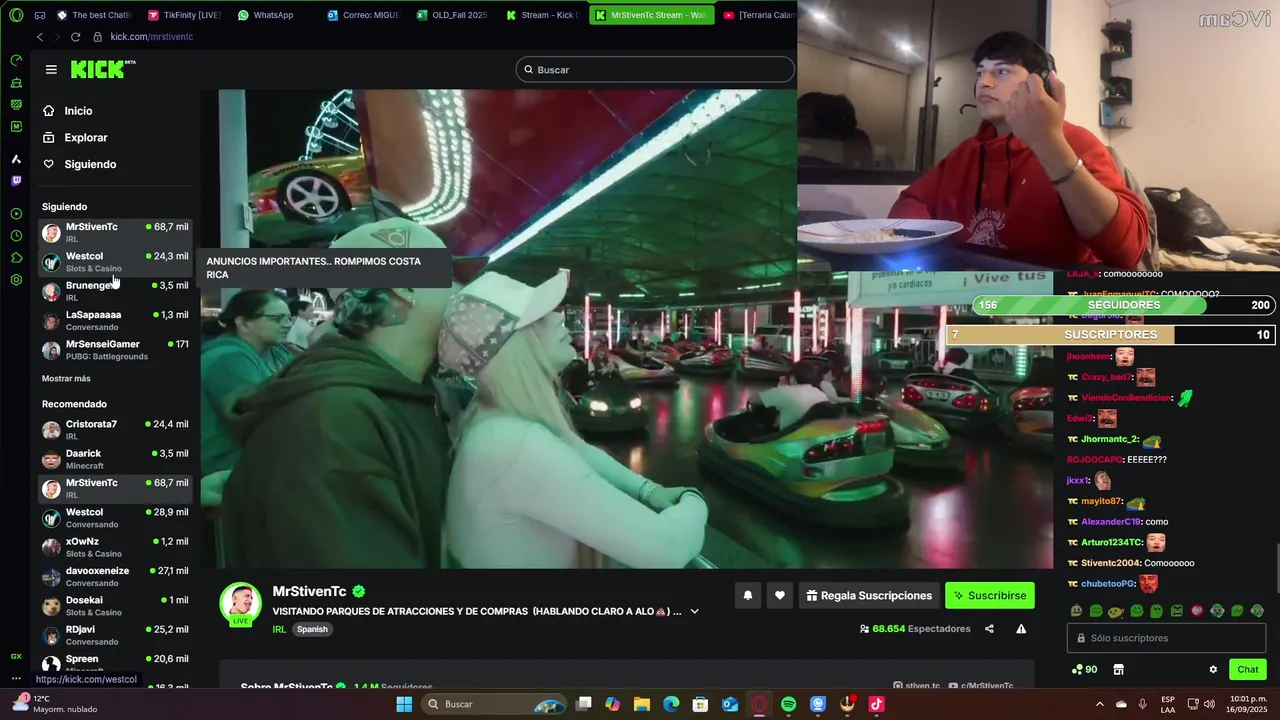This screenshot has width=1280, height=720.
Task: Switch to the OLD_Fall 2025 tab
Action: (x=452, y=15)
